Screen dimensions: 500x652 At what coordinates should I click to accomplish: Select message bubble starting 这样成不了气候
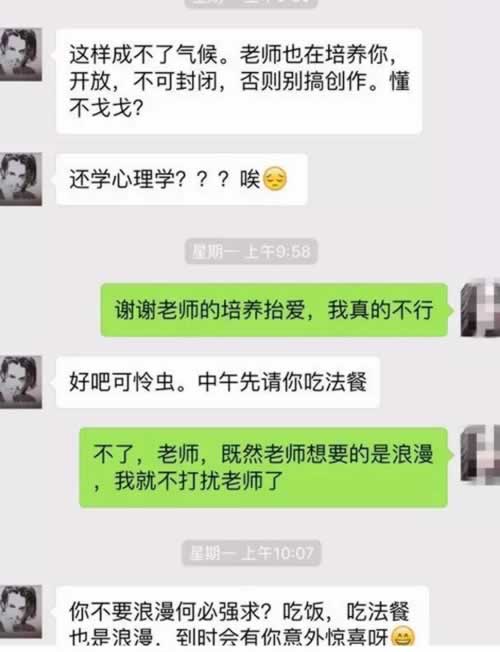tap(239, 81)
